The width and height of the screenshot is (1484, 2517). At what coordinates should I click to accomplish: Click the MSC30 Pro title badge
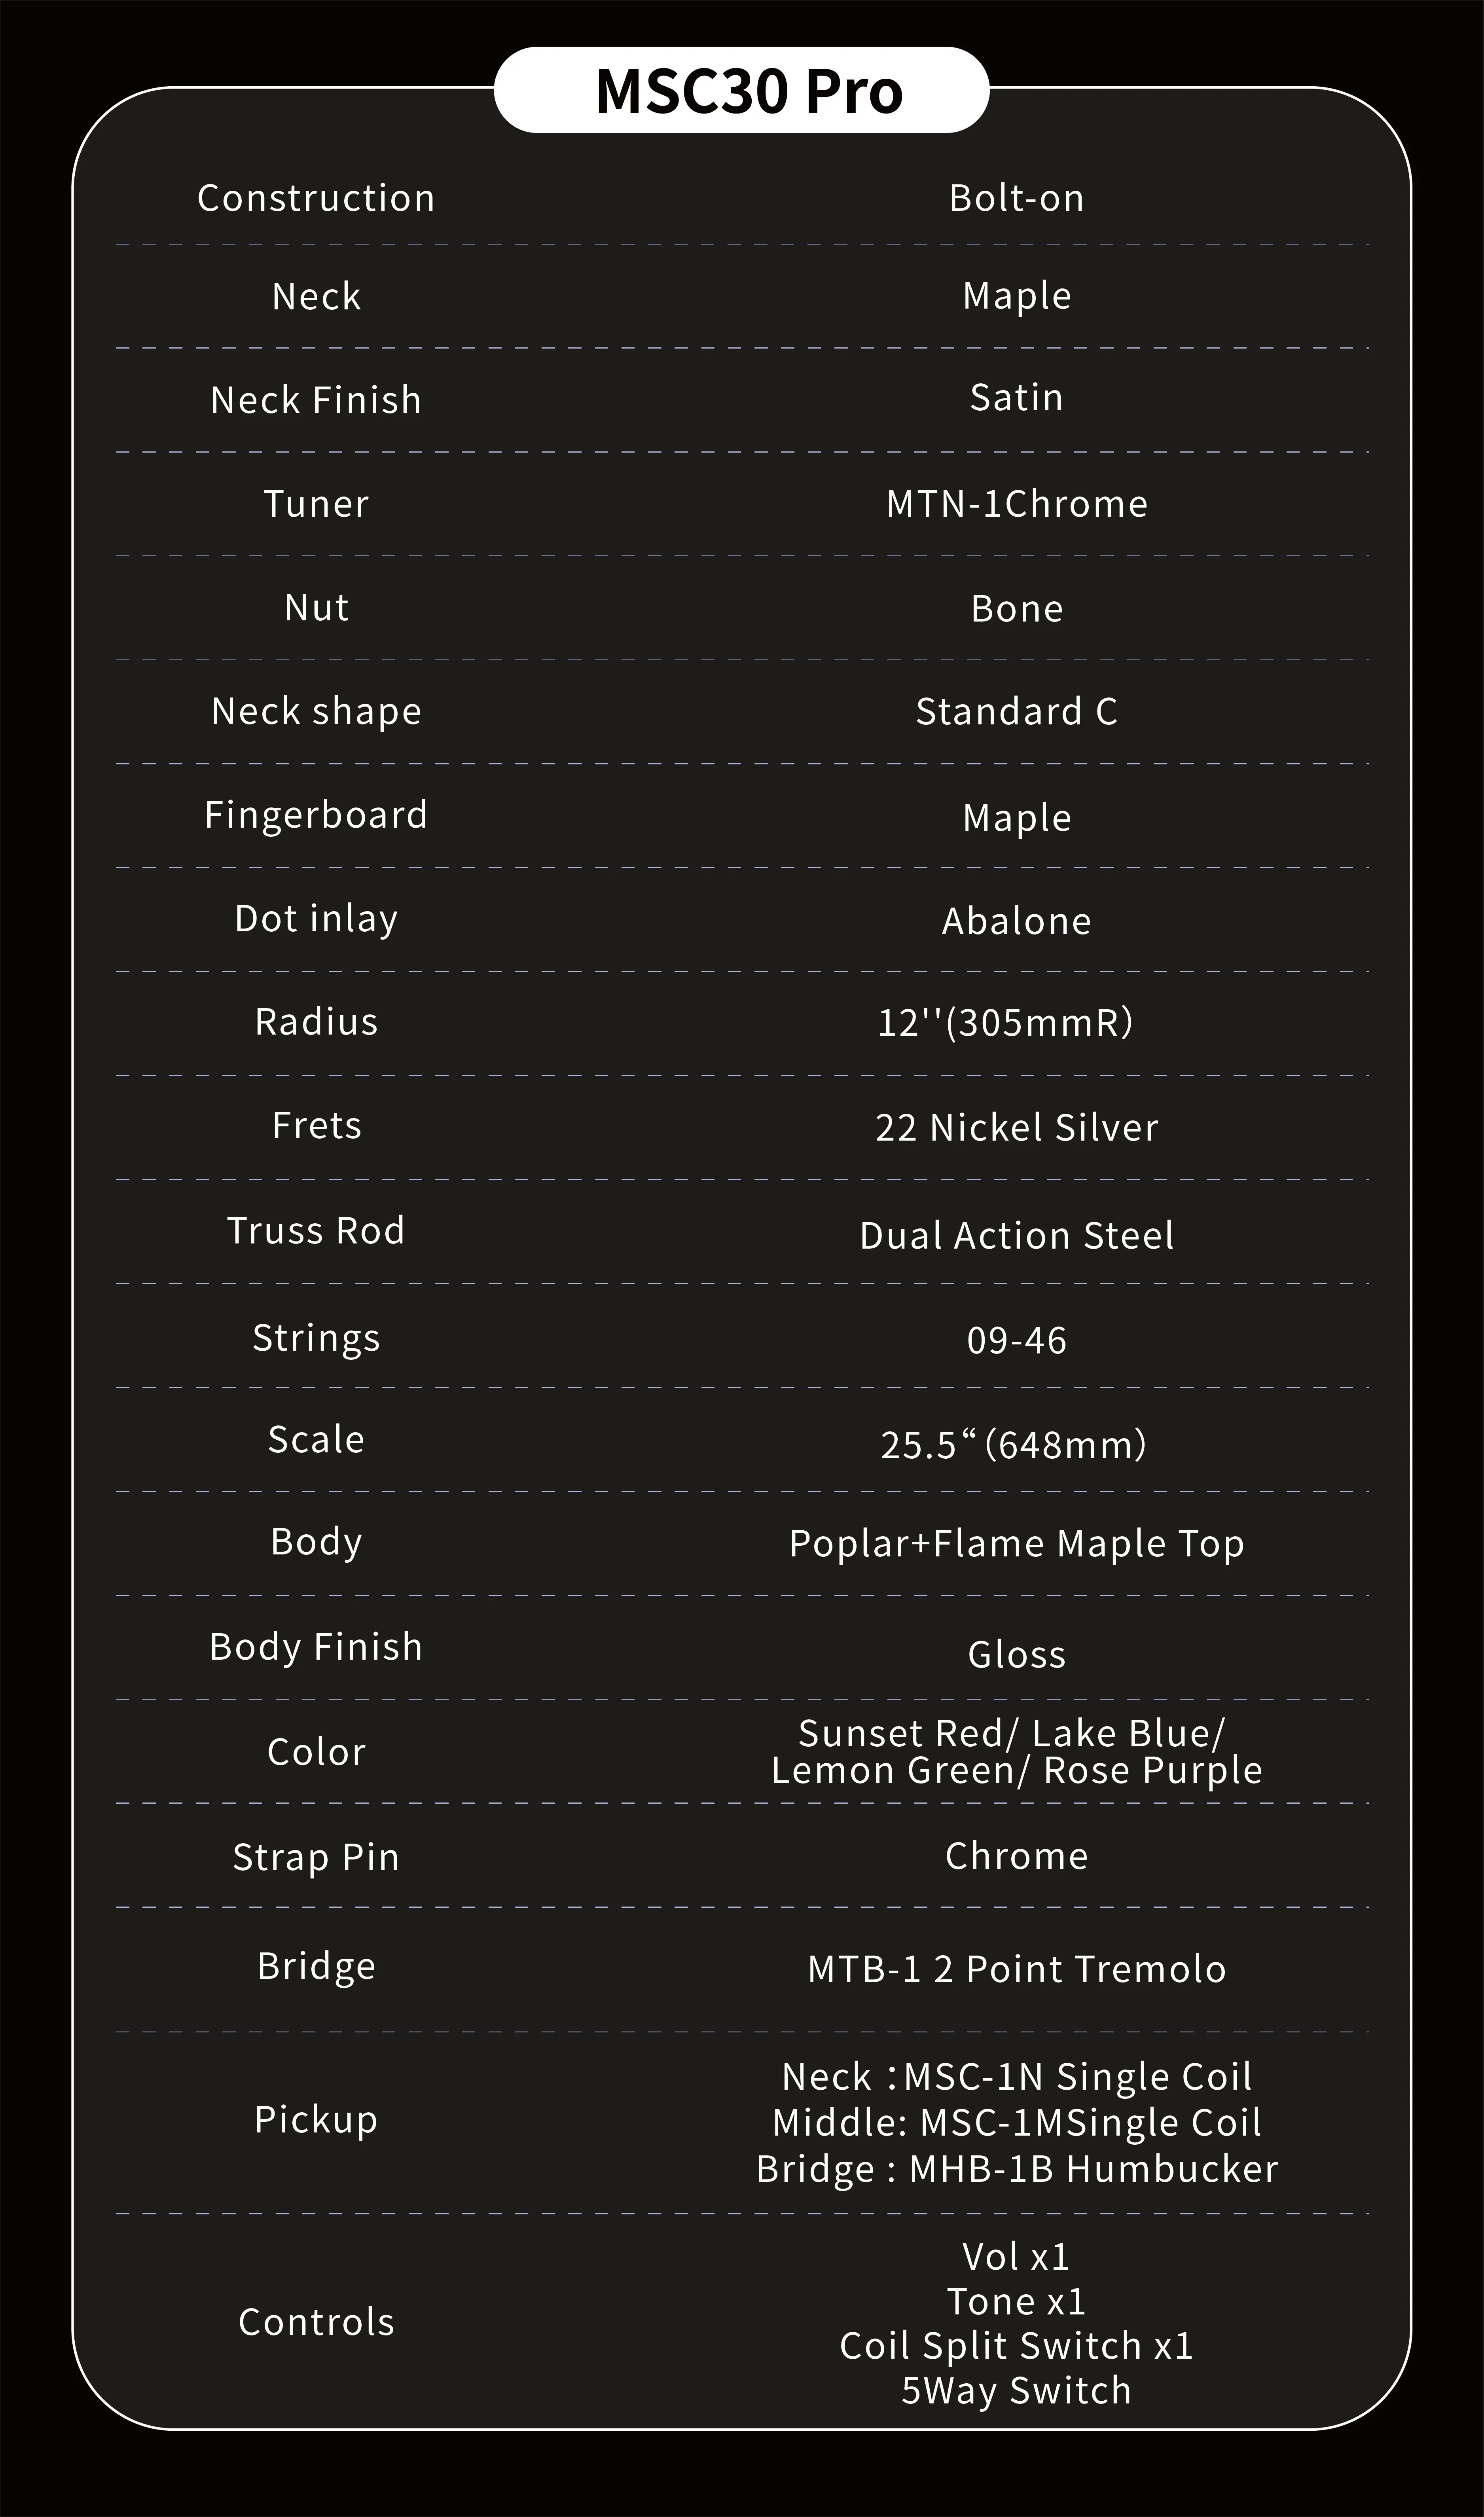[742, 90]
